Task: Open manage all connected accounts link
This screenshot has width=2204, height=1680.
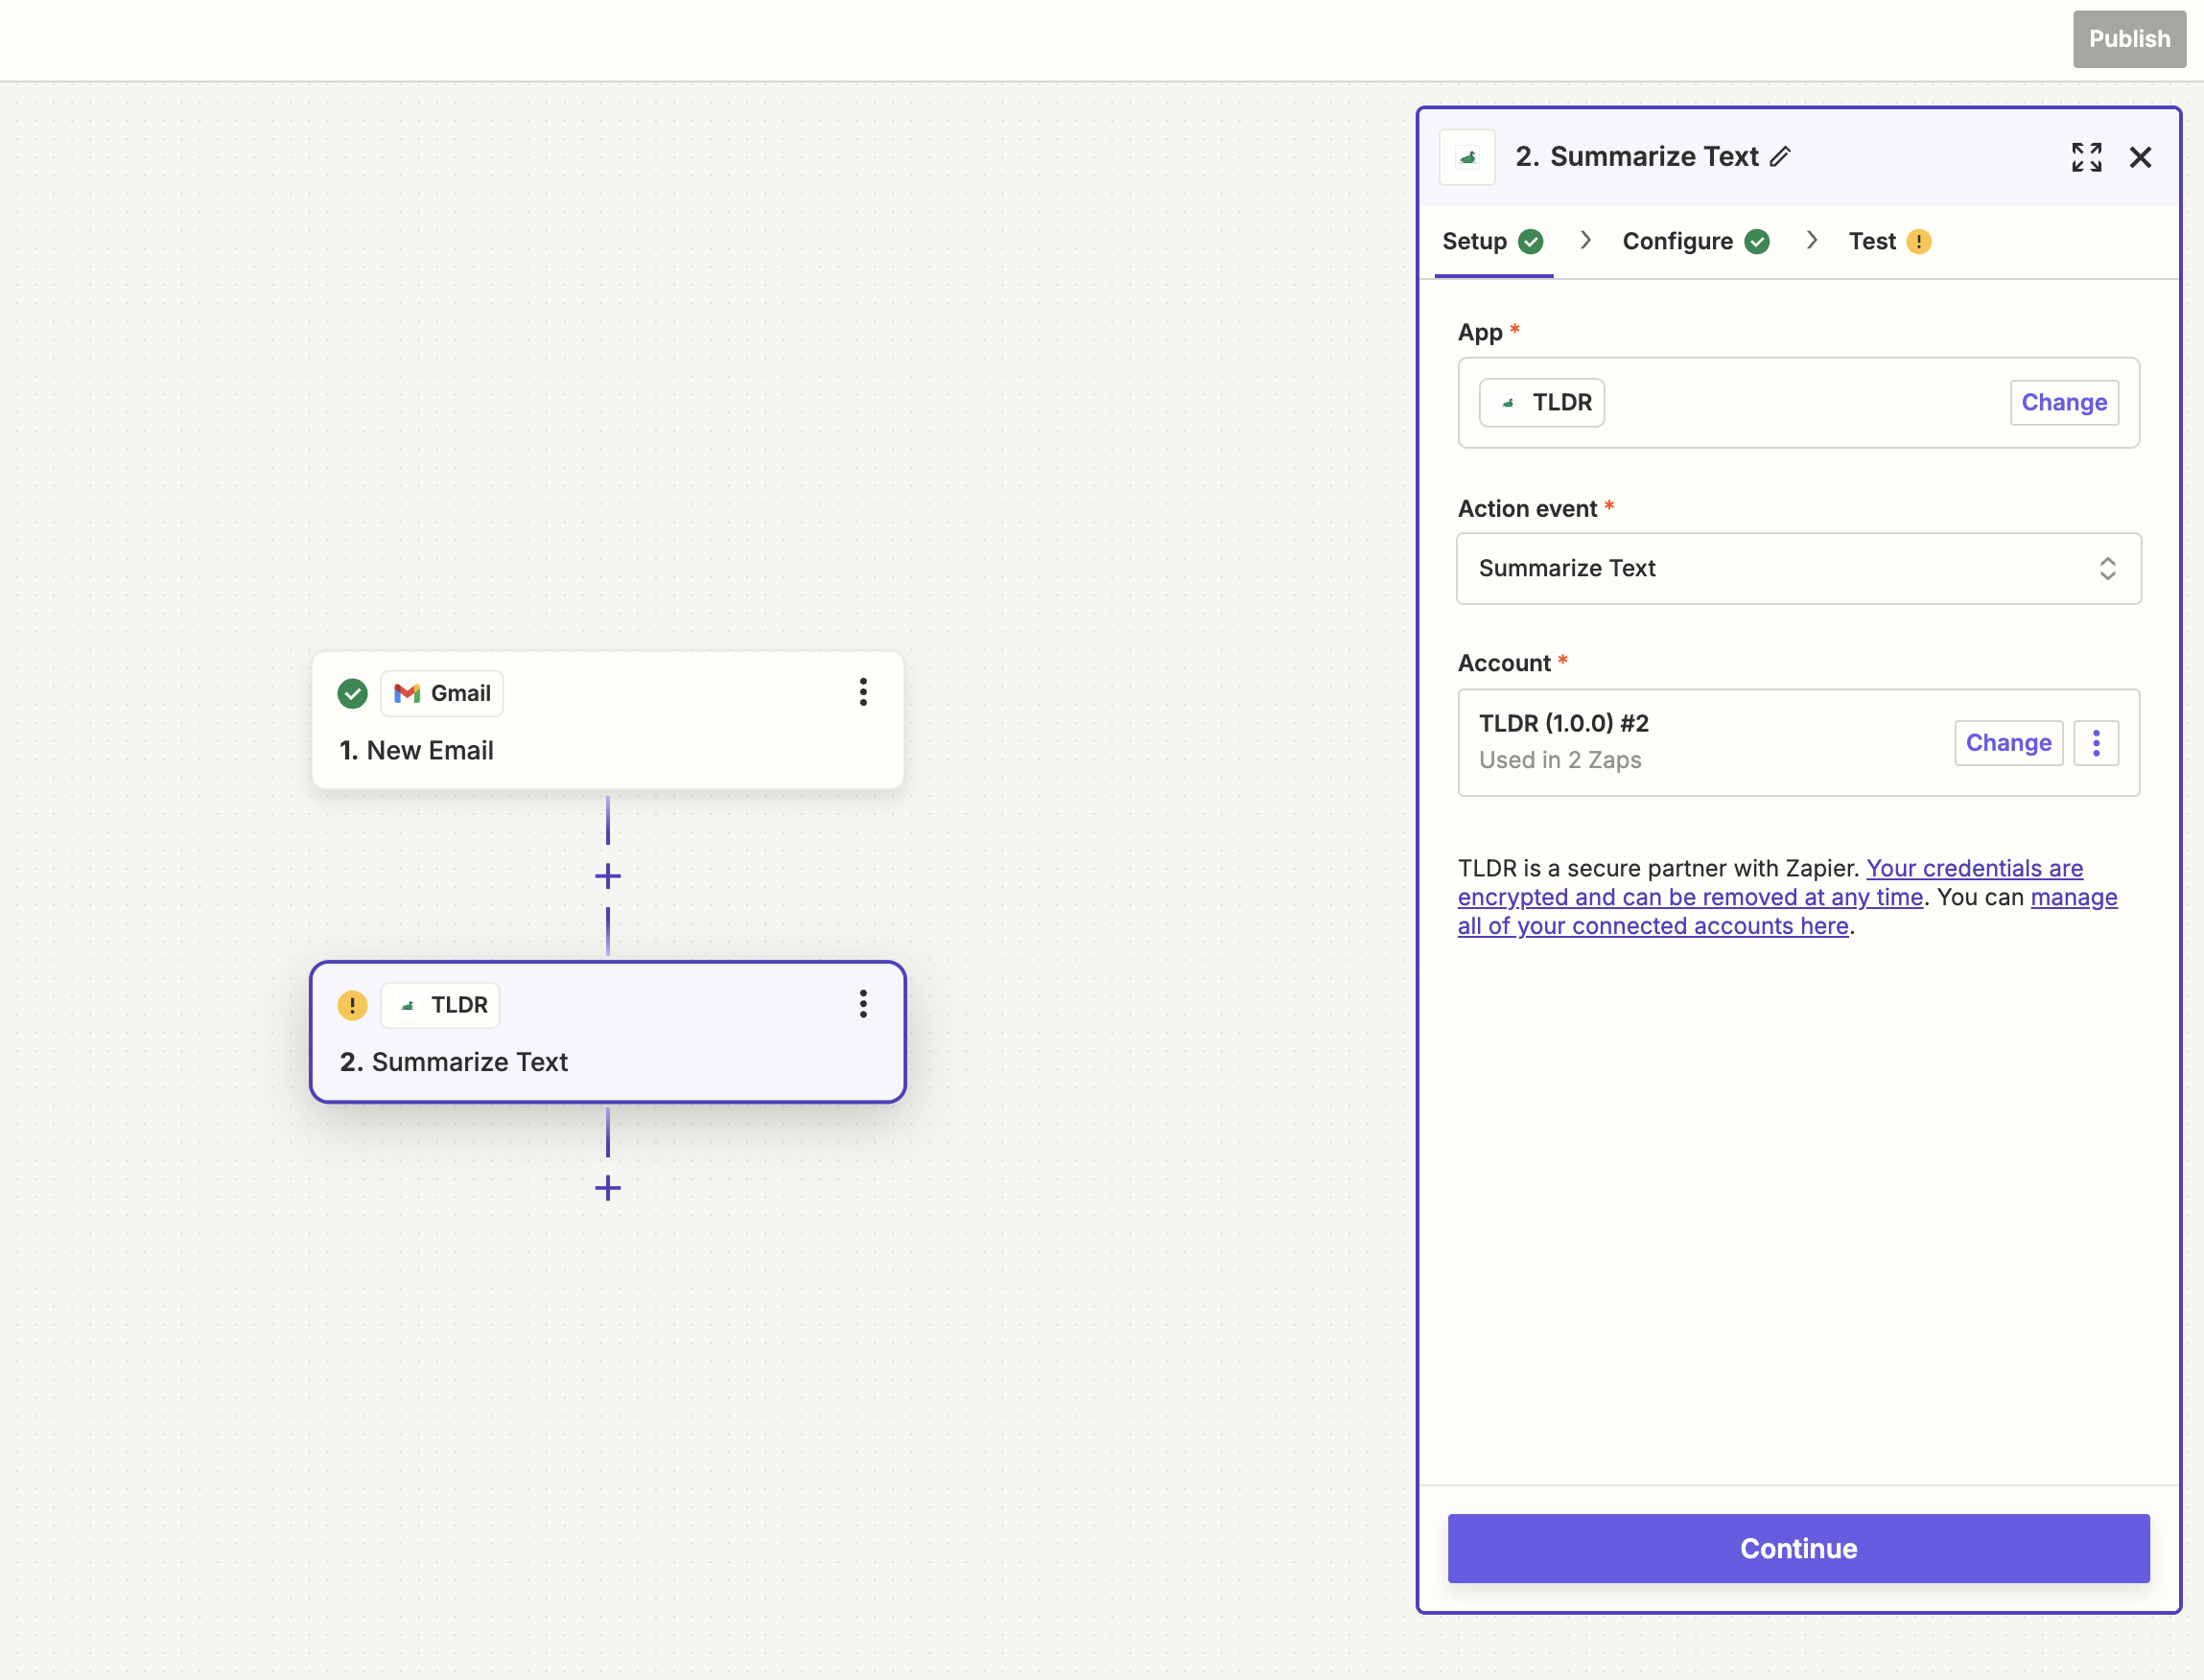Action: (1788, 911)
